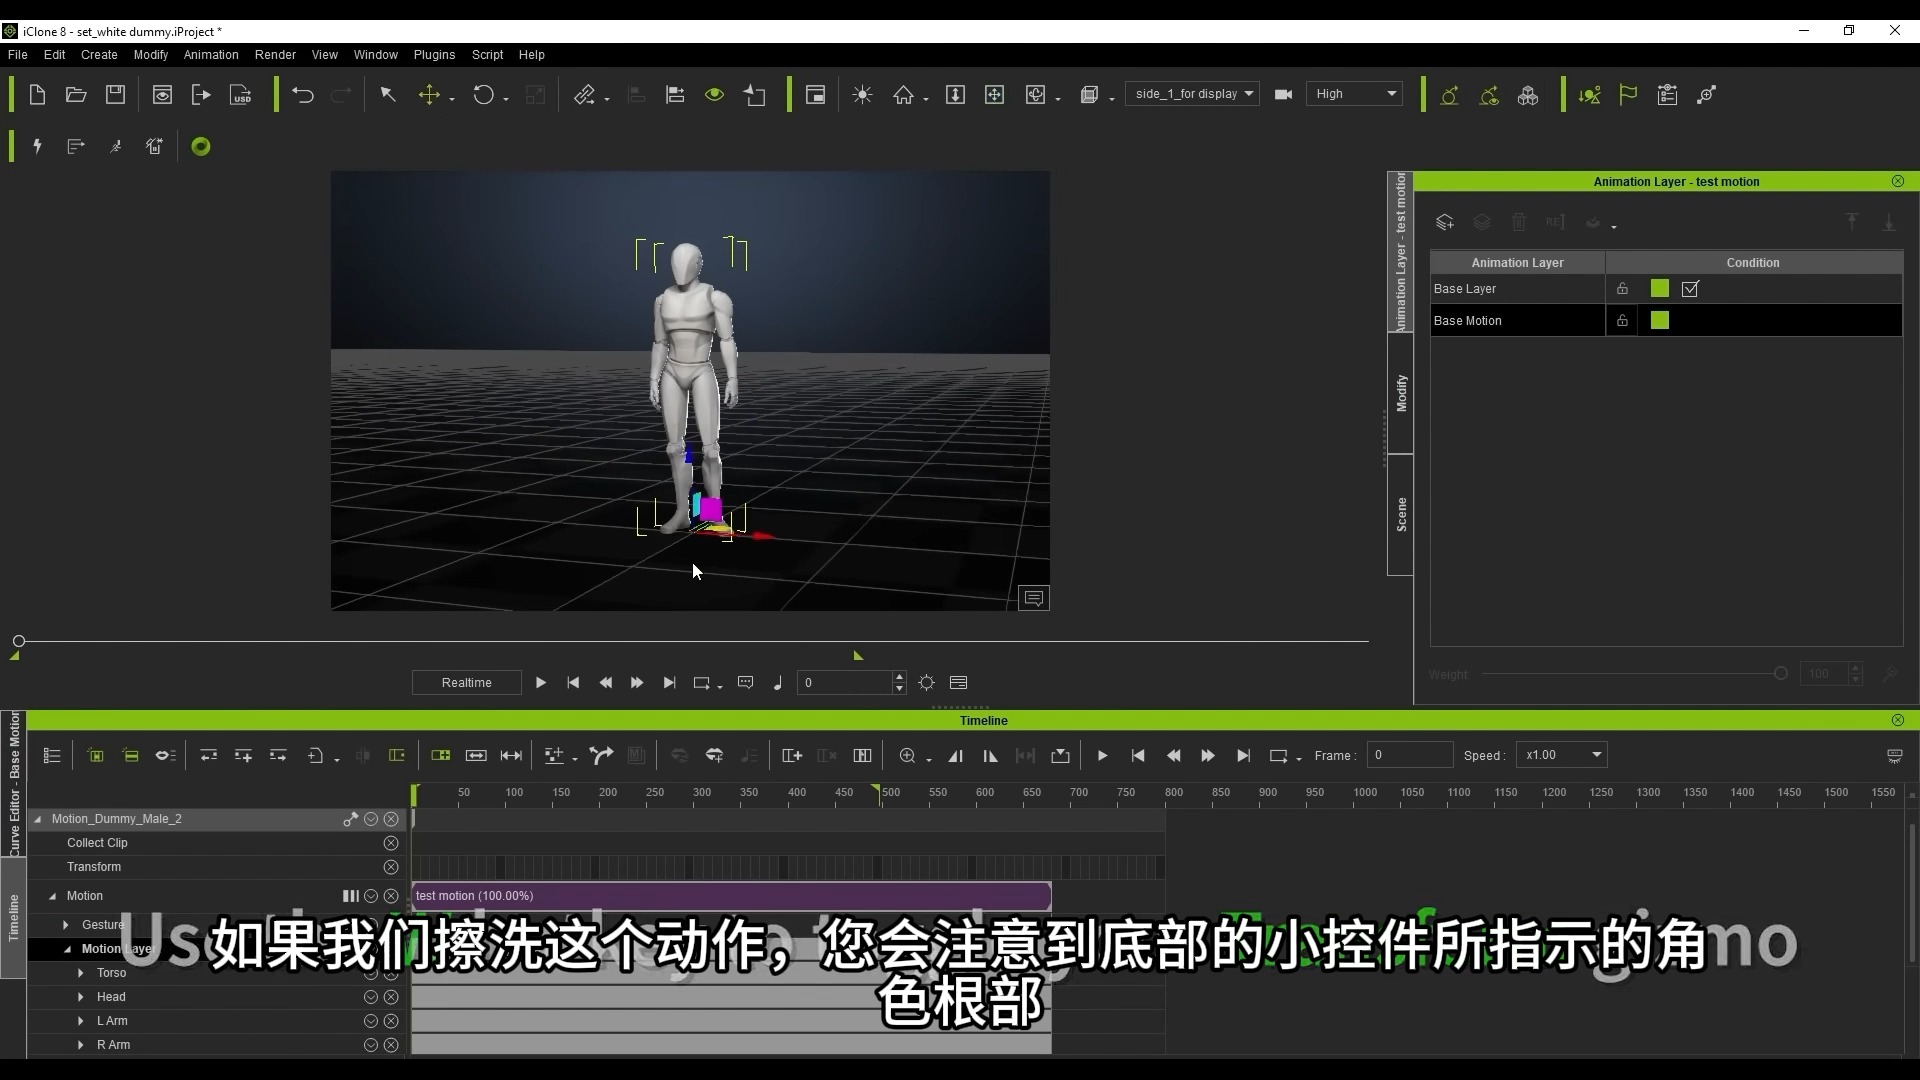Viewport: 1920px width, 1080px height.
Task: Click the Home view icon
Action: click(903, 95)
